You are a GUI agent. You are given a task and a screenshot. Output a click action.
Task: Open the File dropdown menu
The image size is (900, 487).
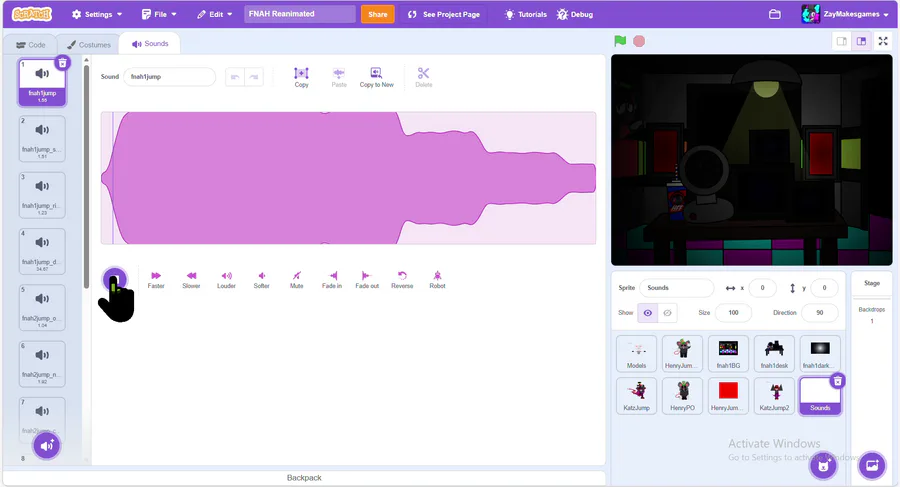[159, 14]
